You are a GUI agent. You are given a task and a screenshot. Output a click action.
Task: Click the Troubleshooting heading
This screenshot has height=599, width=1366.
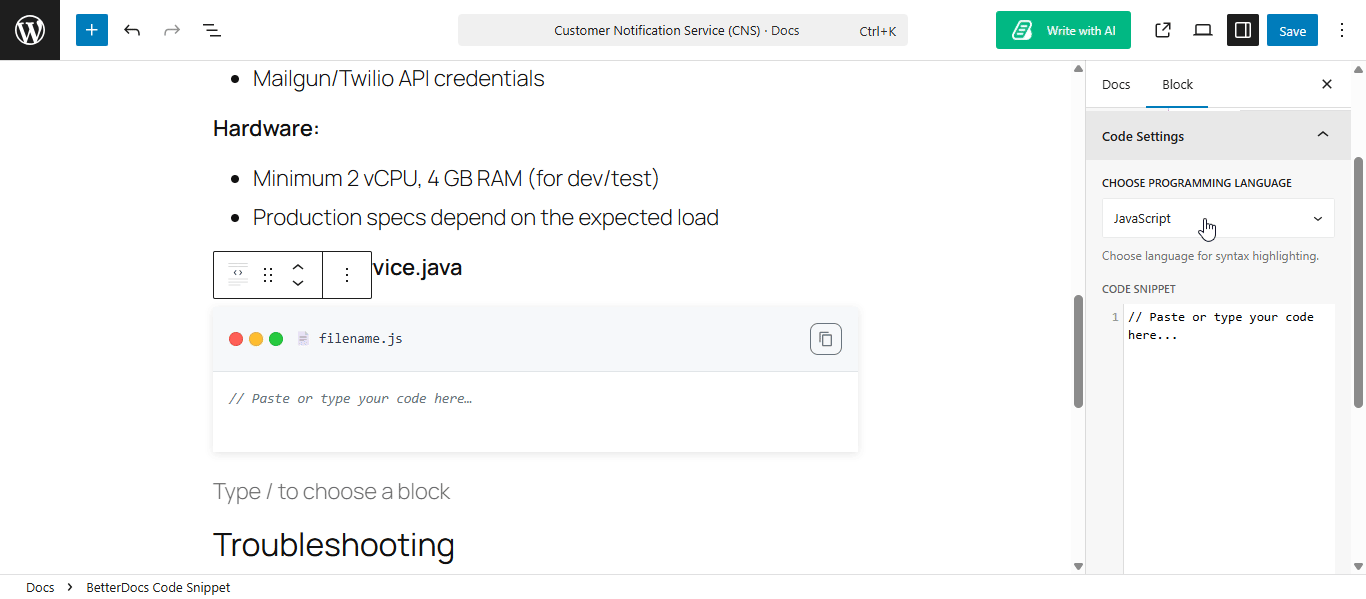[334, 545]
